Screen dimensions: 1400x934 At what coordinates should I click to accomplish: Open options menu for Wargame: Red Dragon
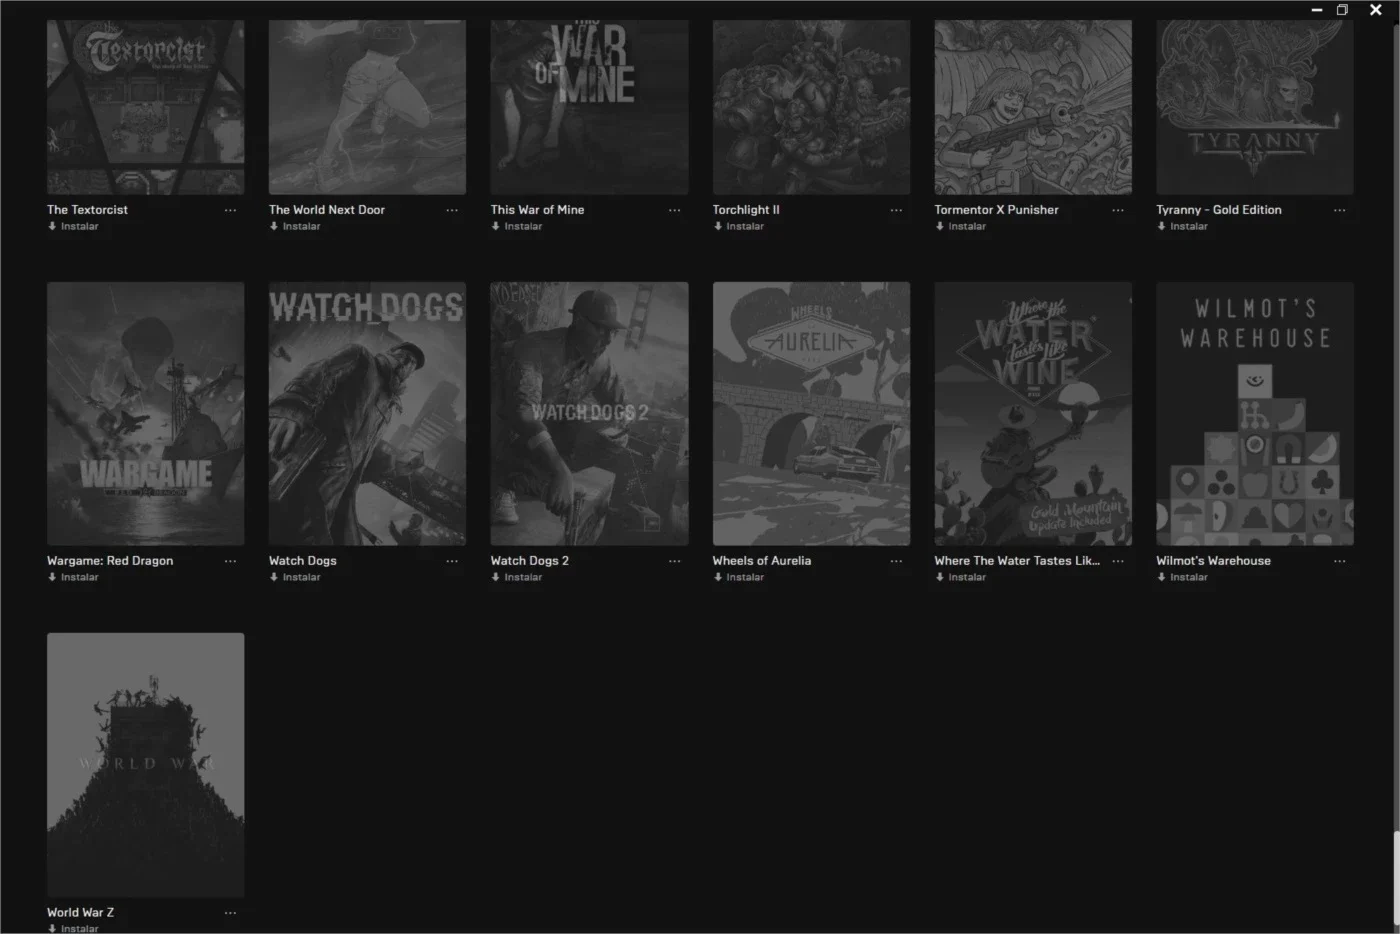point(230,561)
